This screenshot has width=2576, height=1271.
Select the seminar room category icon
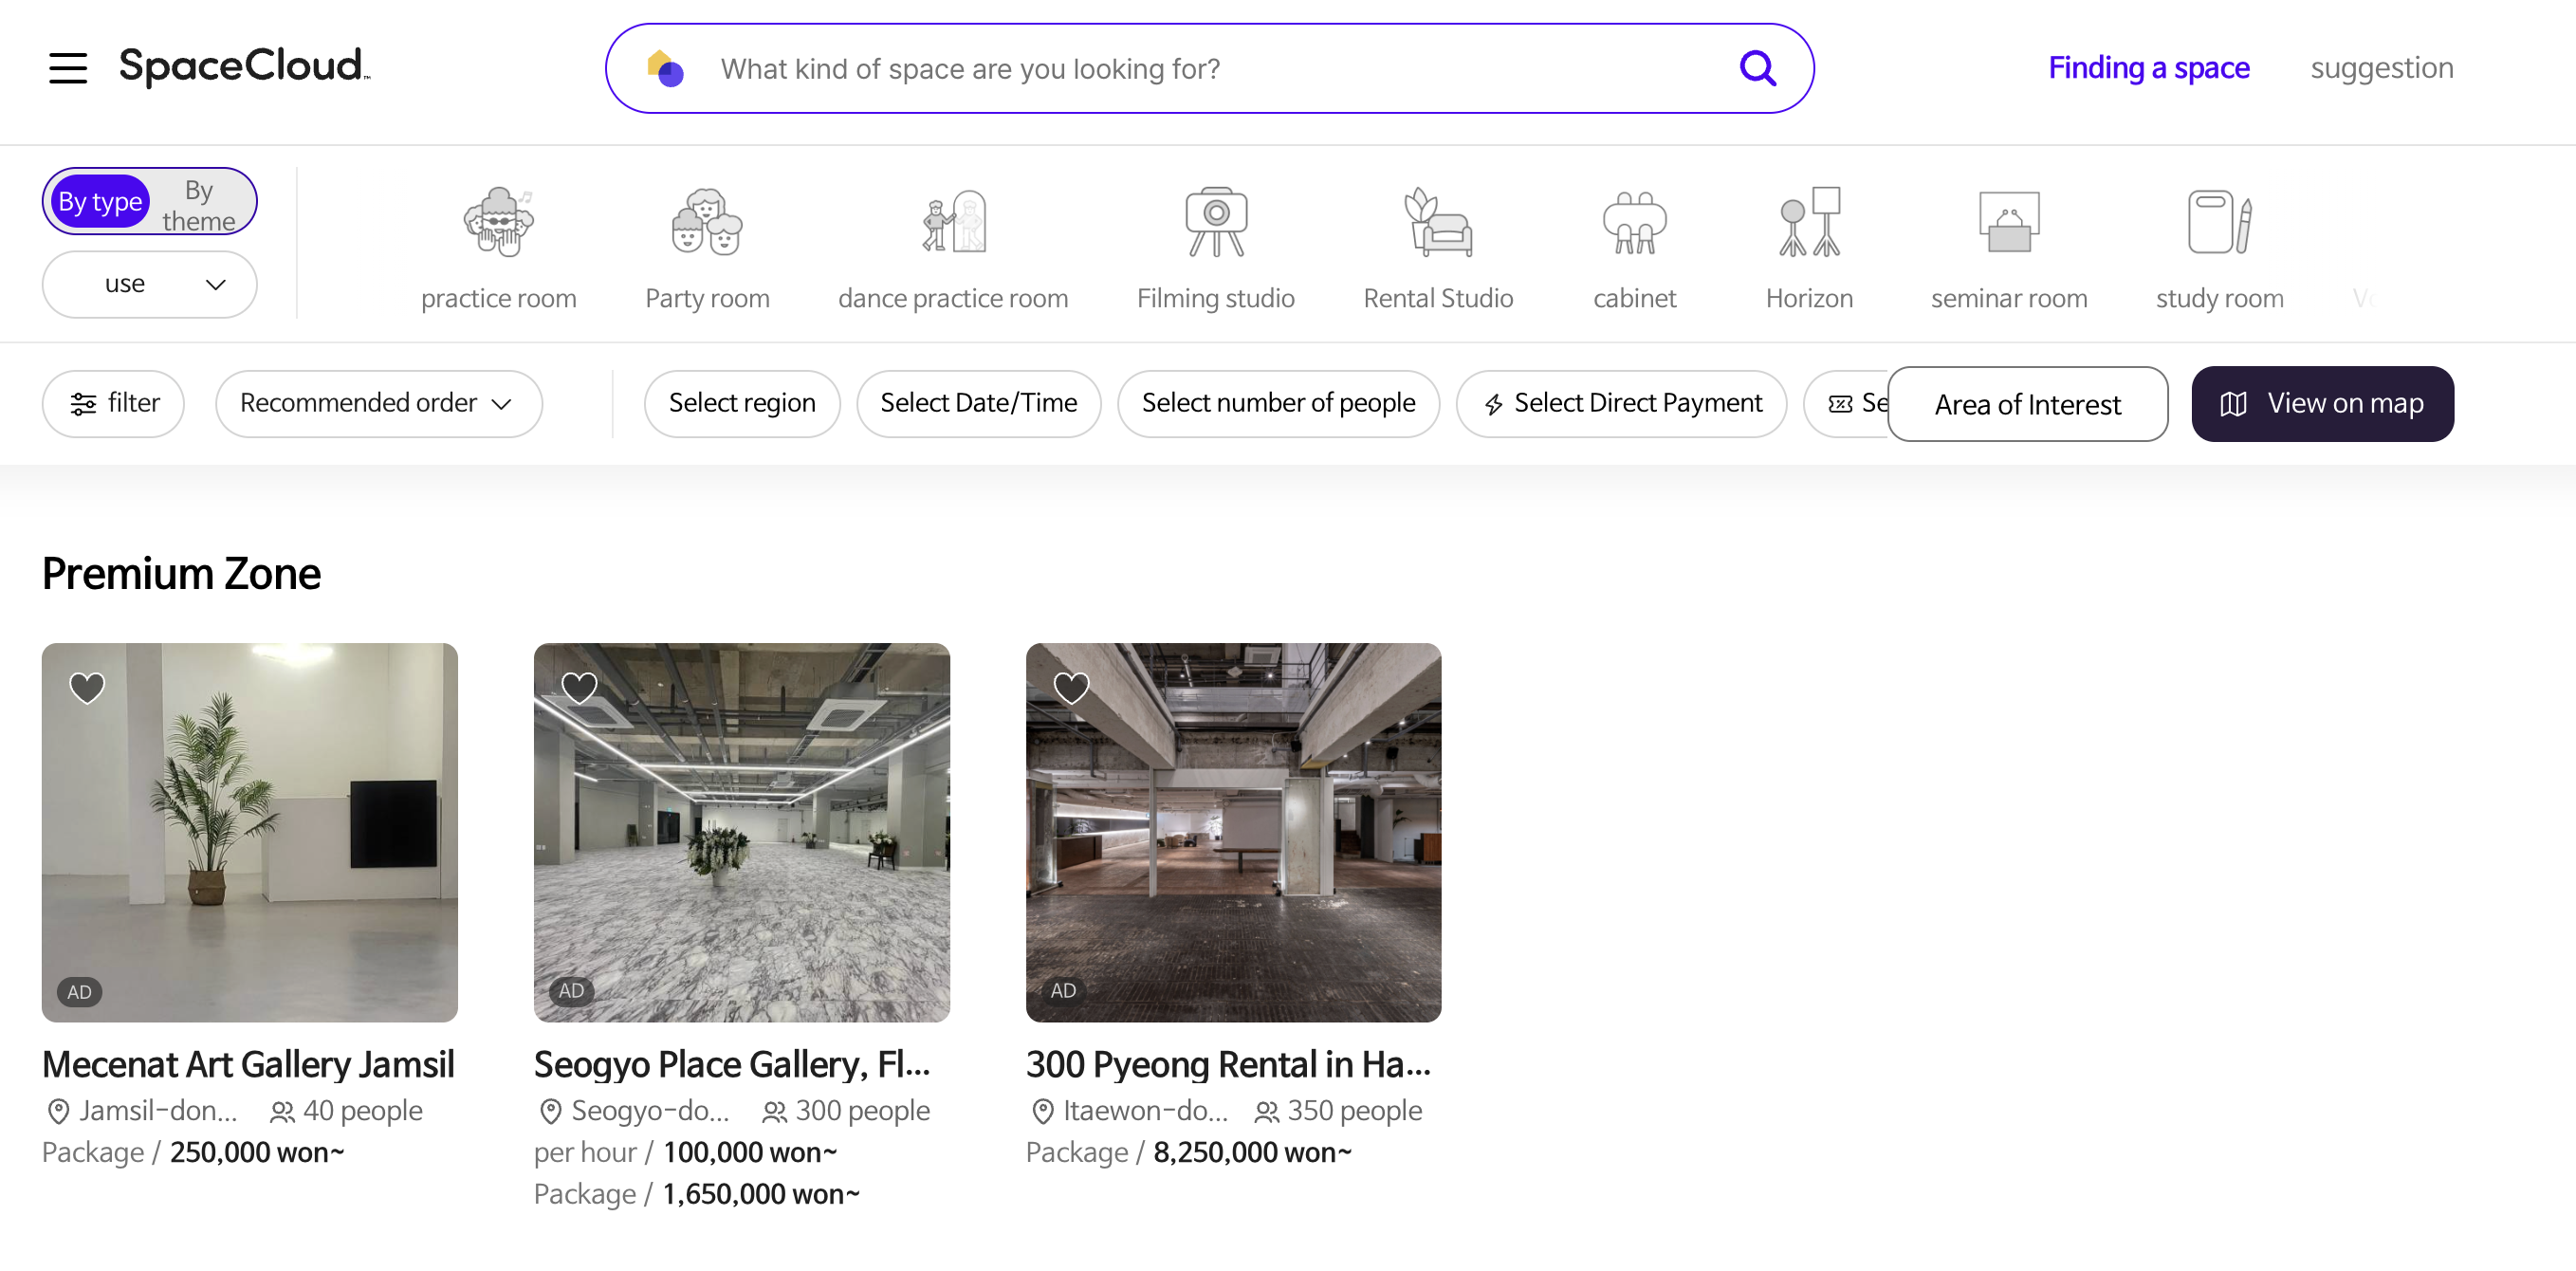pyautogui.click(x=2008, y=222)
